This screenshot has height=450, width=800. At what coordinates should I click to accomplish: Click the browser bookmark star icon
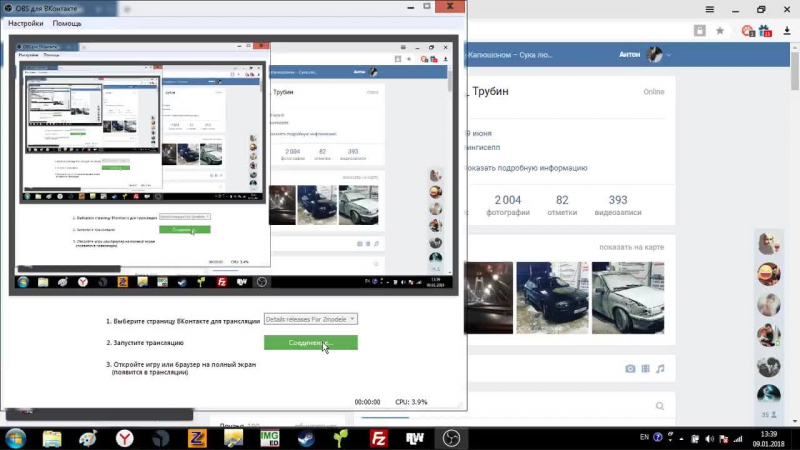(x=720, y=31)
